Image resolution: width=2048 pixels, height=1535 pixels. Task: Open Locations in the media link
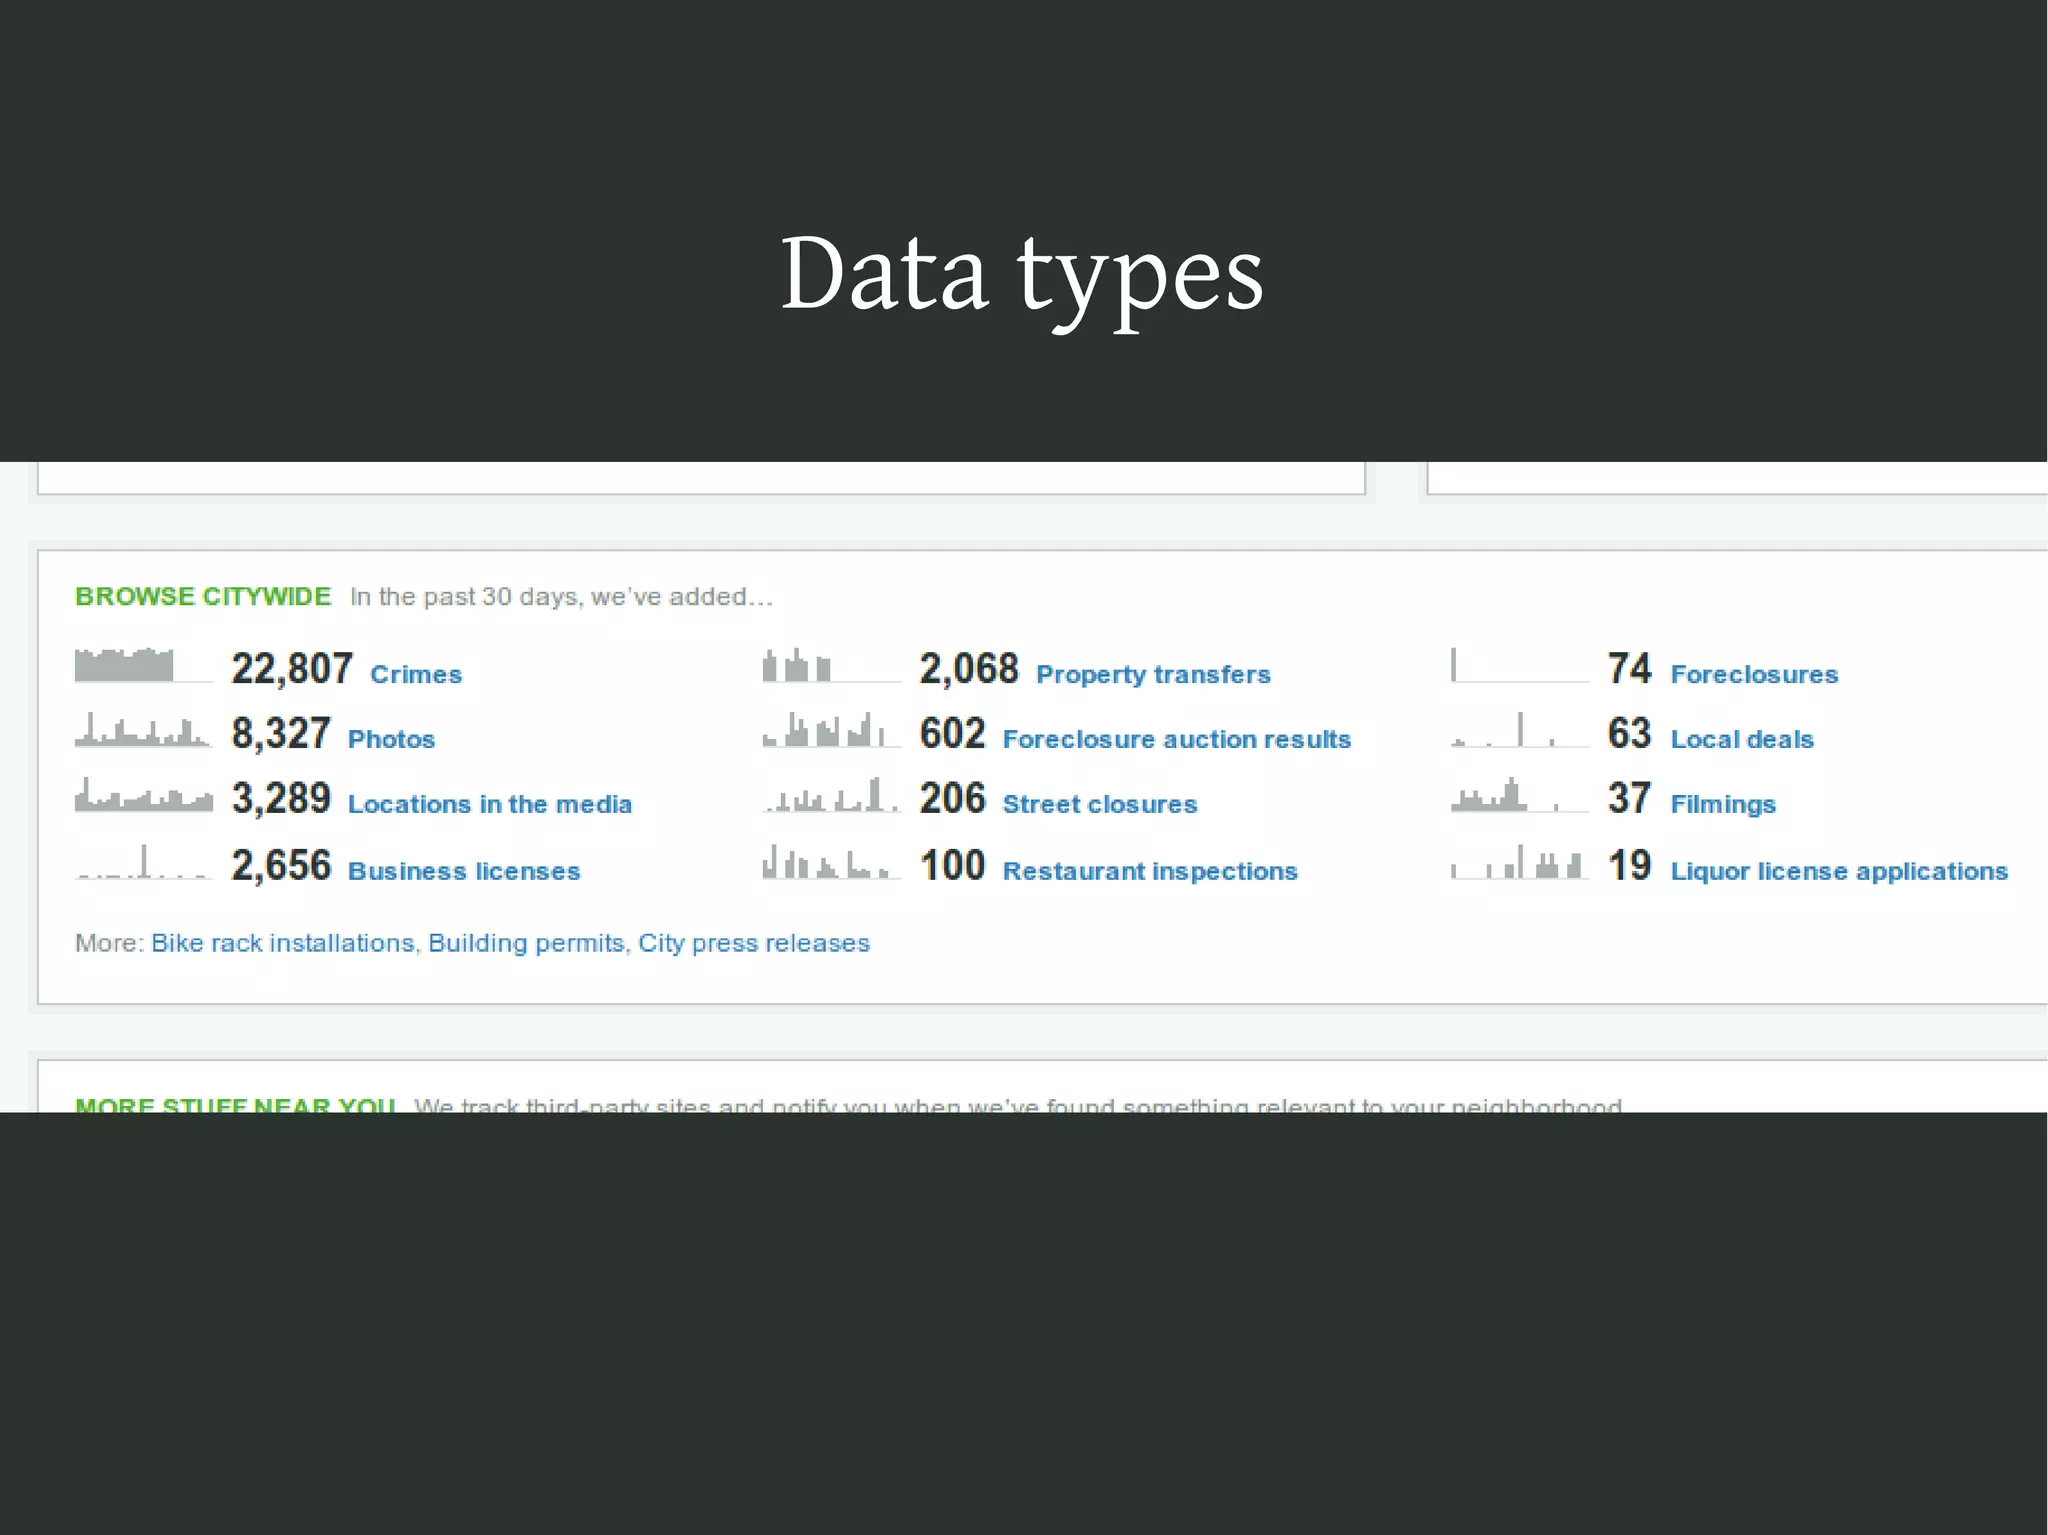click(x=489, y=805)
